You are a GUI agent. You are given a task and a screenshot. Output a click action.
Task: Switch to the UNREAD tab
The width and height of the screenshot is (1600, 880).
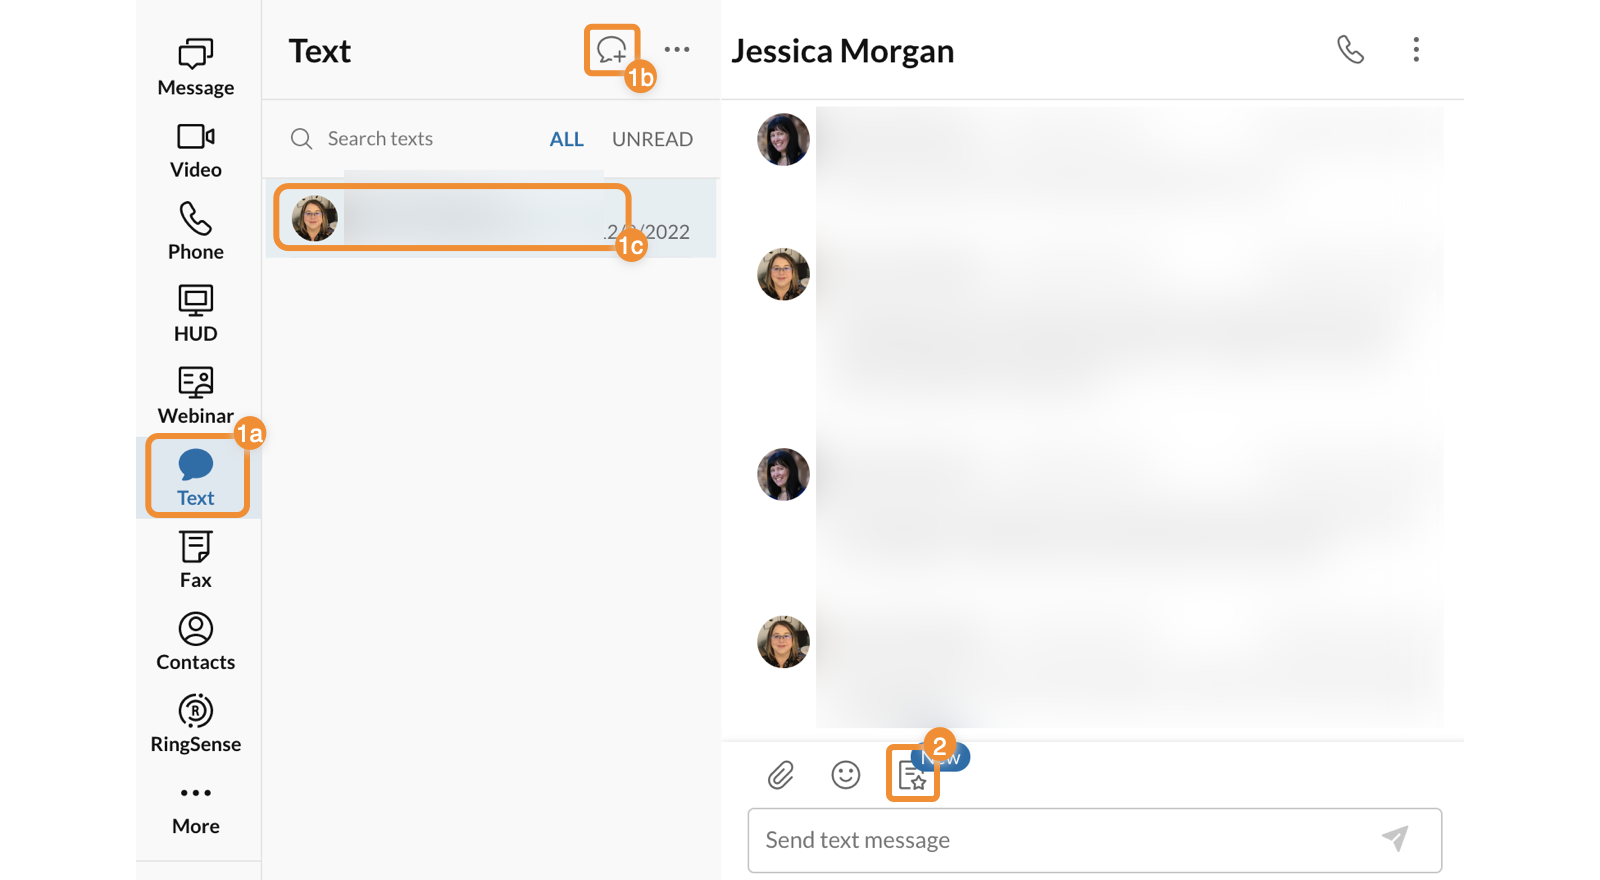click(x=652, y=139)
